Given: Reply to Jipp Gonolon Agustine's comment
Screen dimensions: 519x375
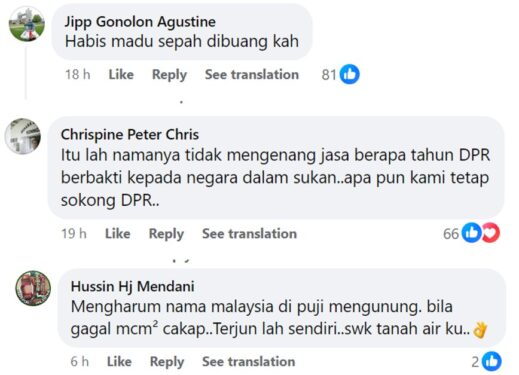Looking at the screenshot, I should tap(169, 74).
